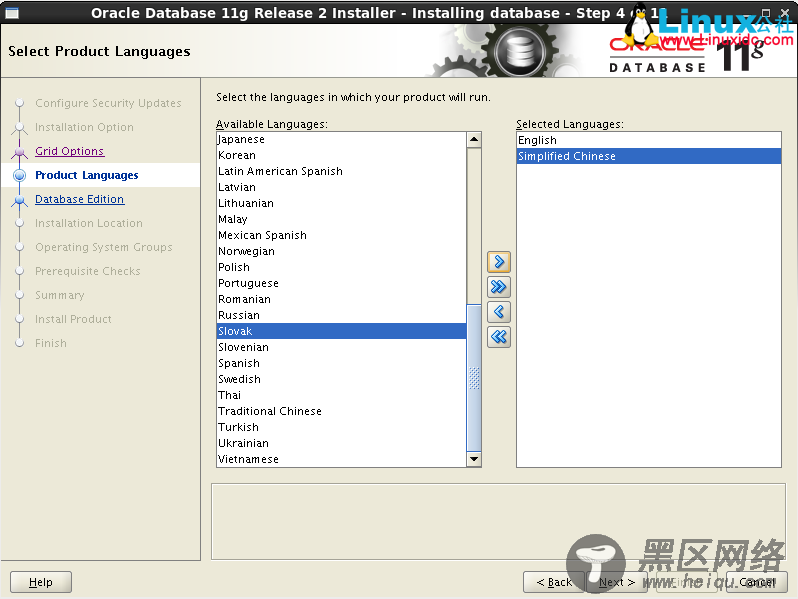This screenshot has width=798, height=599.
Task: Select Latin American Spanish language
Action: click(x=341, y=171)
